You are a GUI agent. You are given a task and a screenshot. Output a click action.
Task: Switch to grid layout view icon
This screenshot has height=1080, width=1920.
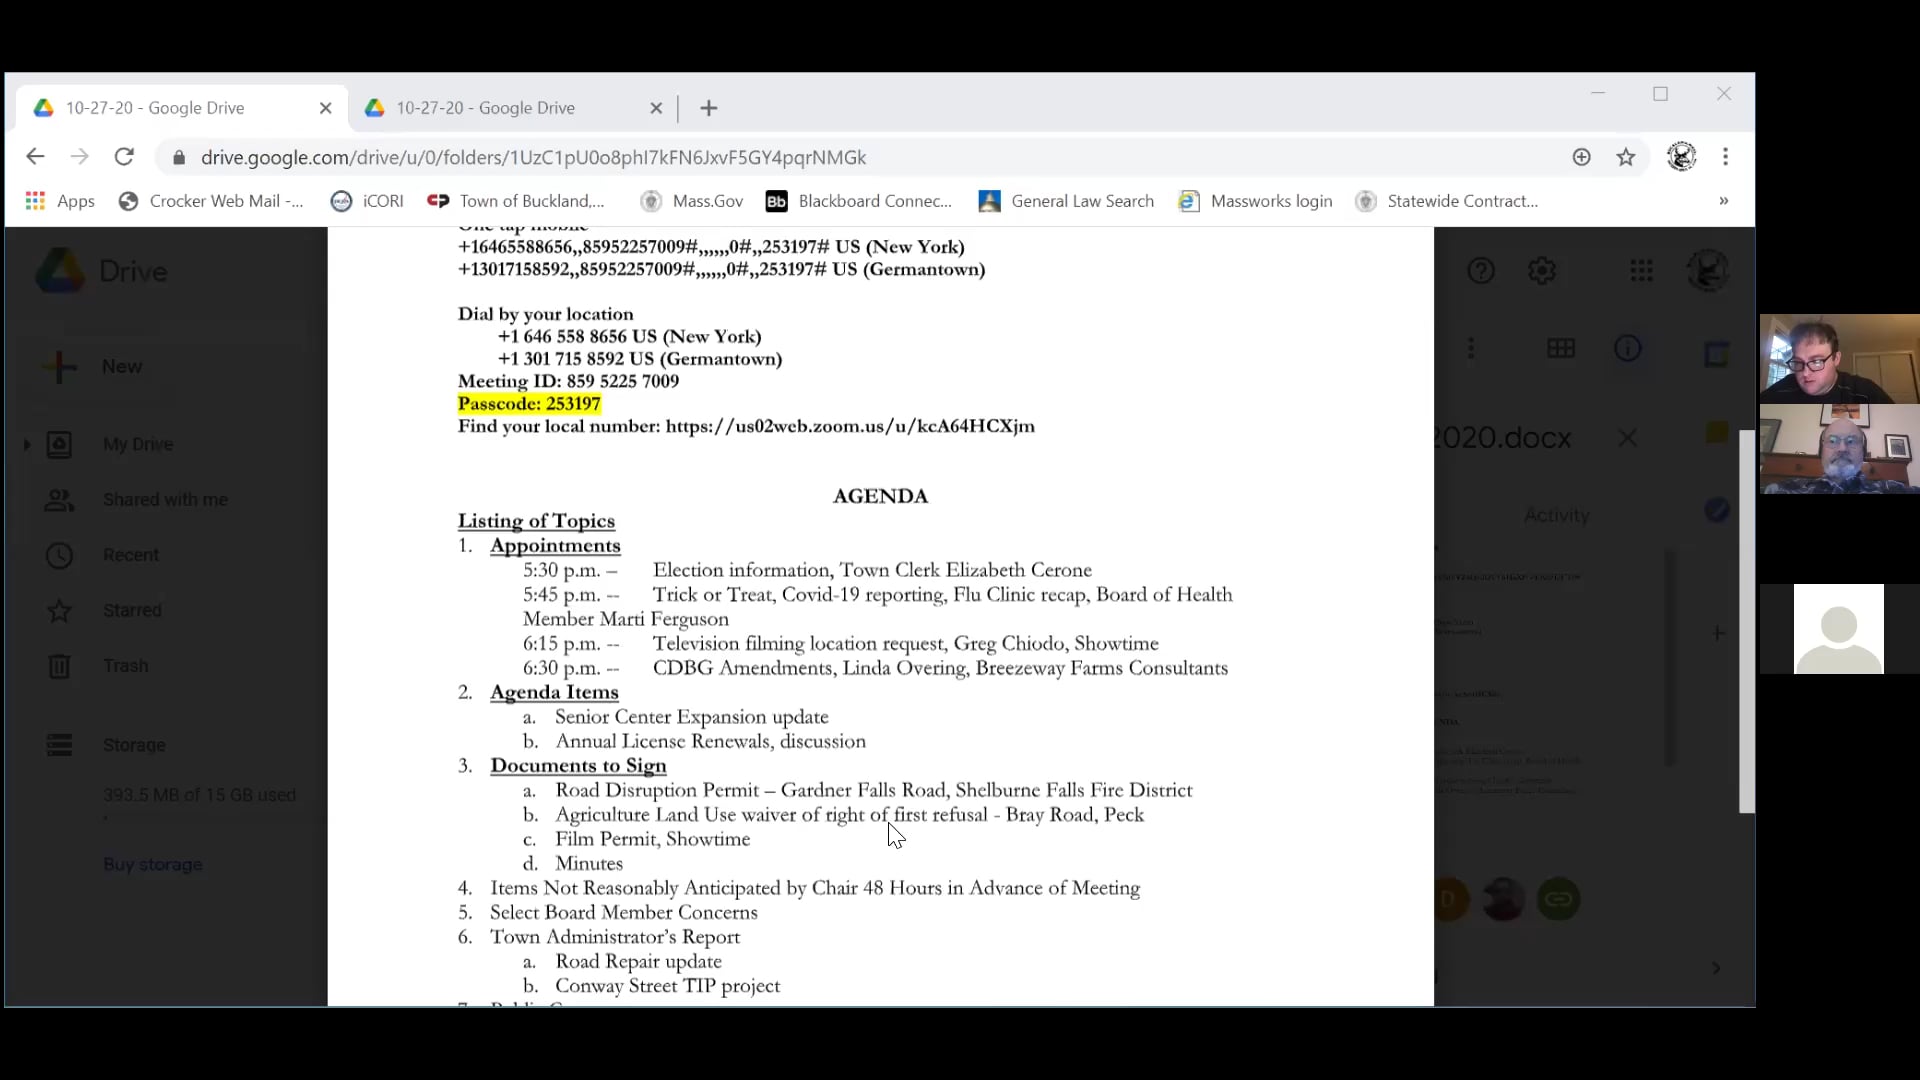pos(1561,348)
